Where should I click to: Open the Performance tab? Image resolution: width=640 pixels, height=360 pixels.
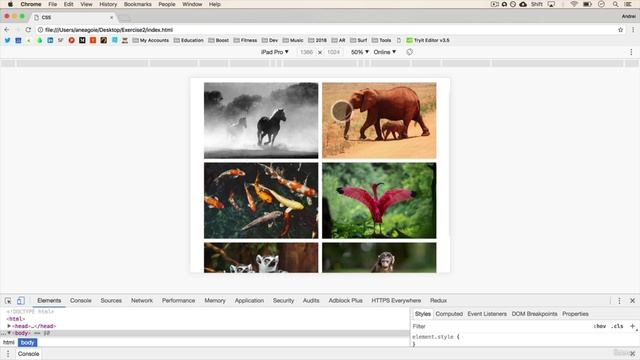pos(178,300)
